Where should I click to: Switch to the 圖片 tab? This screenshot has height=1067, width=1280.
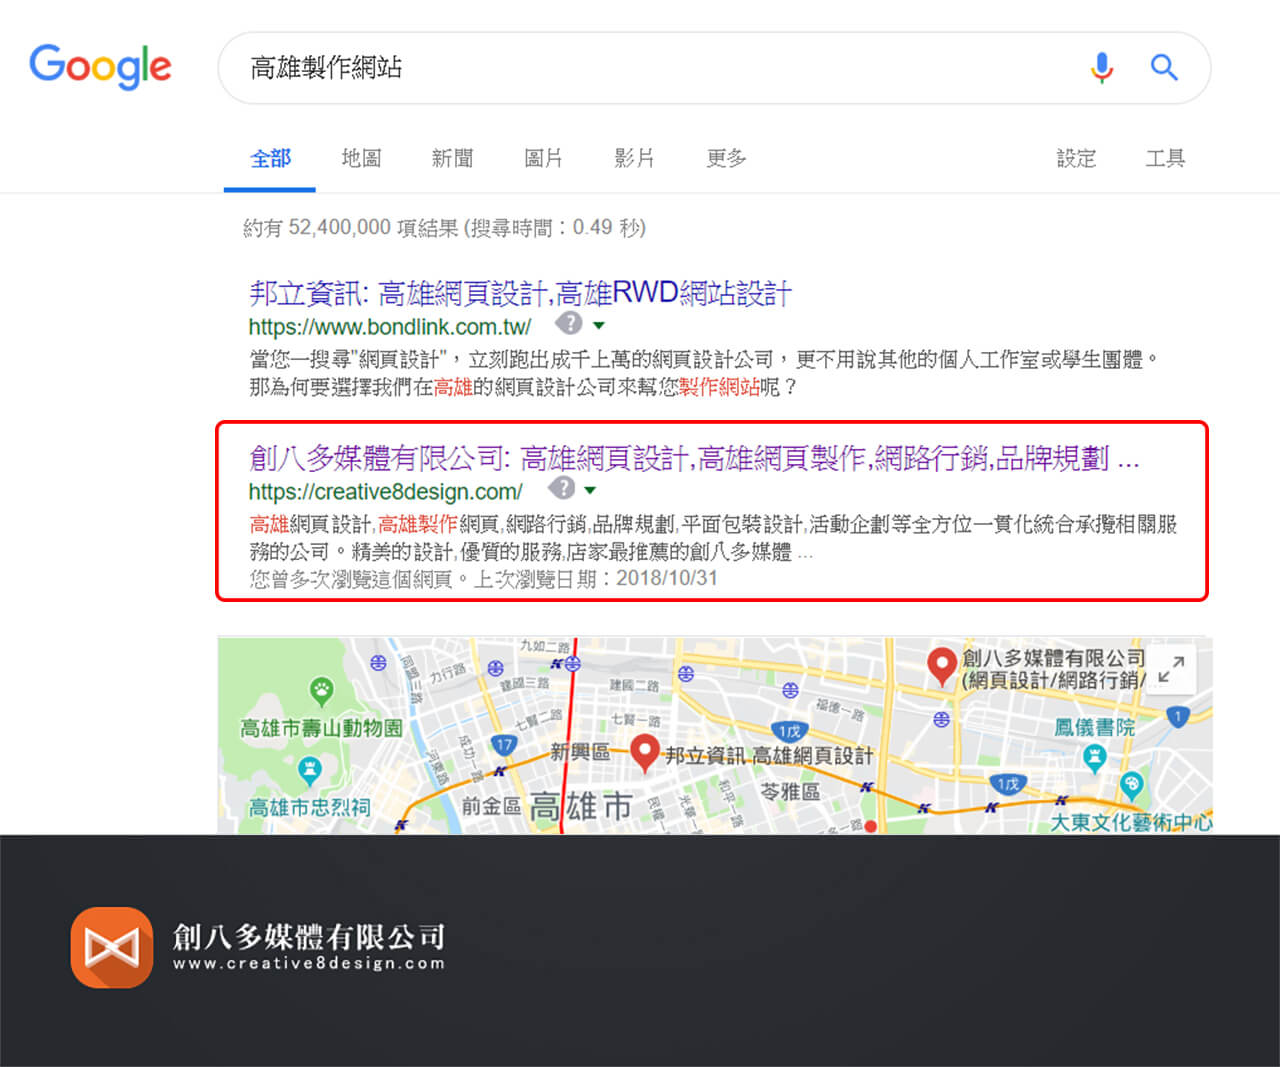tap(543, 158)
